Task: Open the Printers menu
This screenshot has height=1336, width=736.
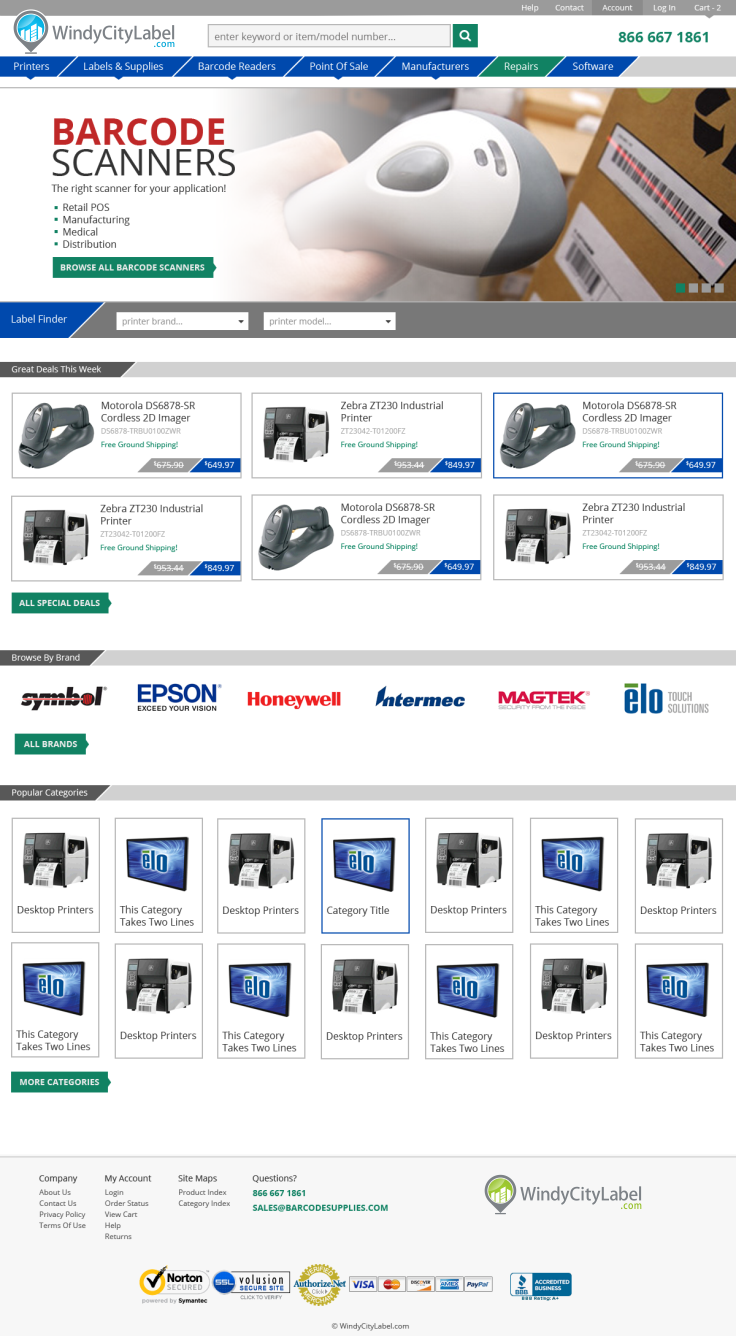Action: (x=31, y=66)
